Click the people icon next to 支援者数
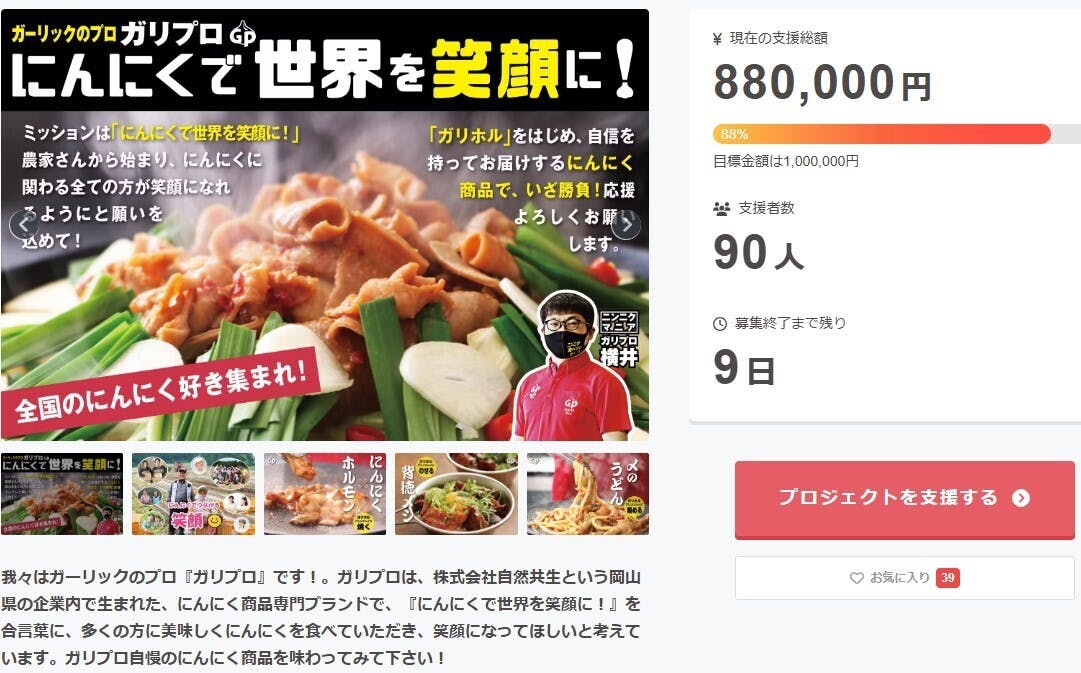Viewport: 1081px width, 673px height. point(721,208)
